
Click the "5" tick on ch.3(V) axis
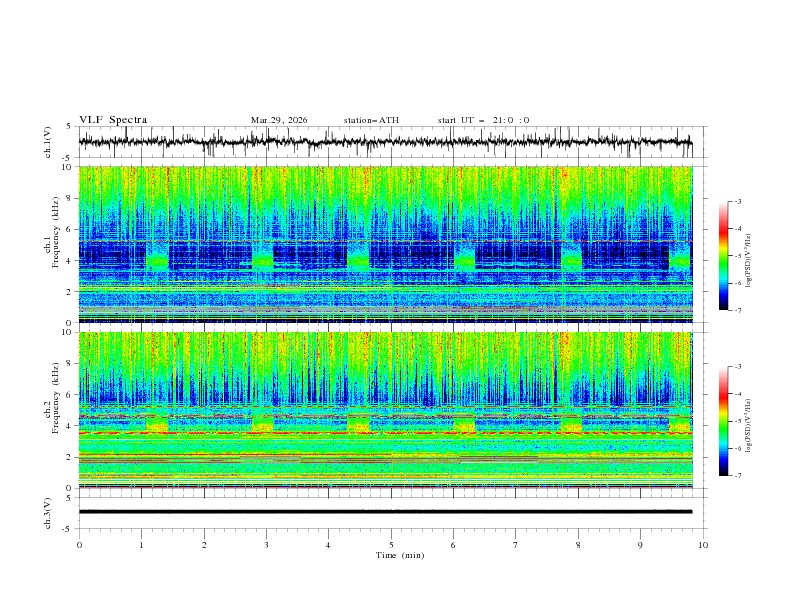pos(69,498)
